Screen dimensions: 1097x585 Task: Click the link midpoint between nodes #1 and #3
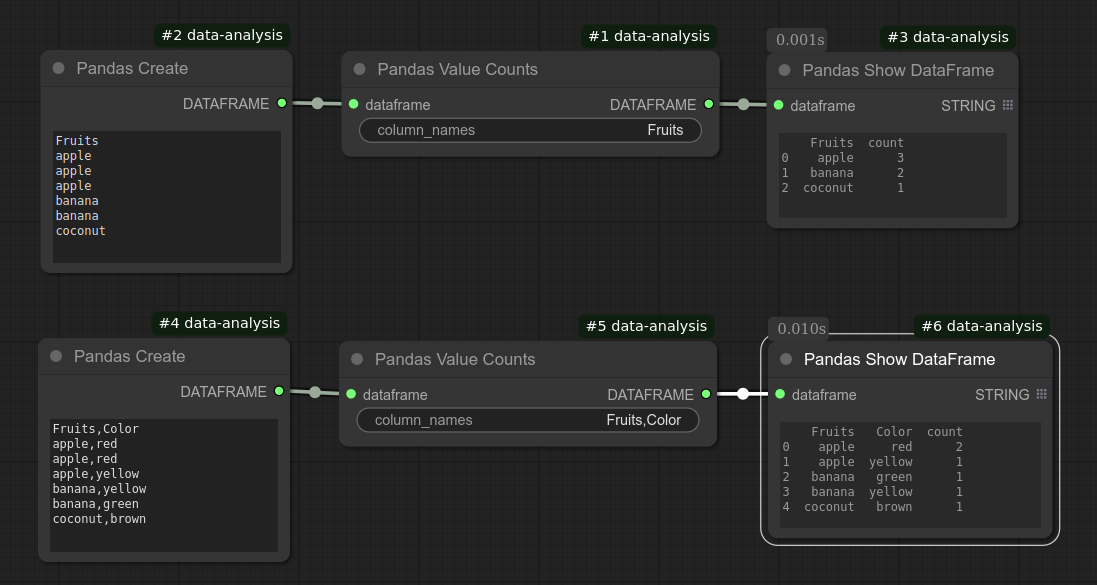[x=743, y=104]
